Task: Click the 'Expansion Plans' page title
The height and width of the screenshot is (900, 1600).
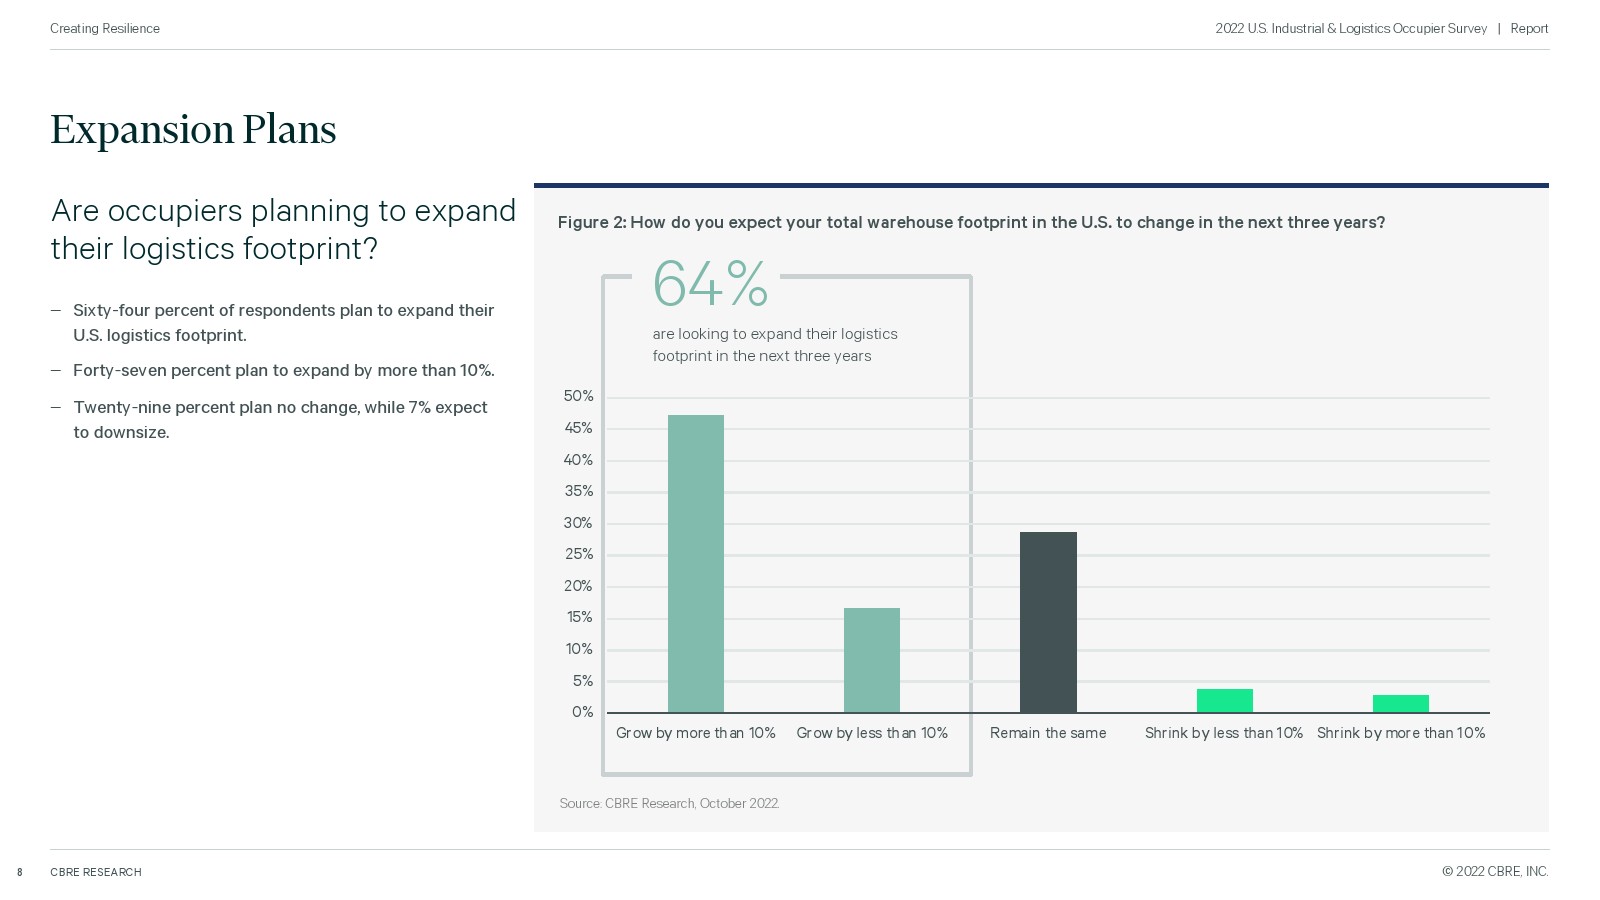Action: (193, 130)
